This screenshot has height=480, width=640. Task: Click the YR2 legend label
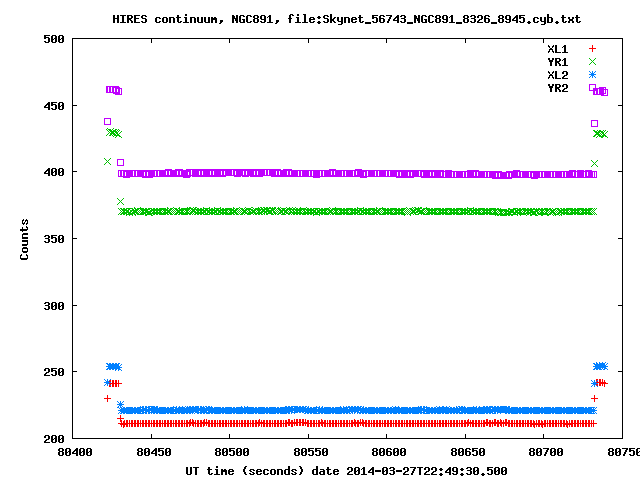tap(558, 88)
